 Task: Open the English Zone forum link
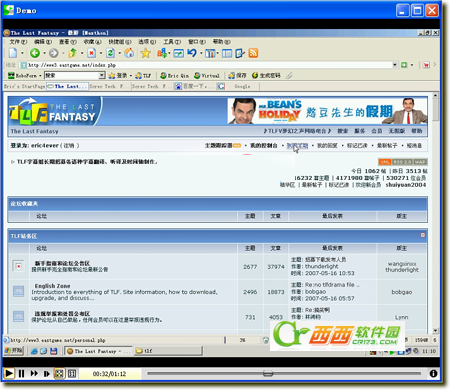tap(52, 286)
